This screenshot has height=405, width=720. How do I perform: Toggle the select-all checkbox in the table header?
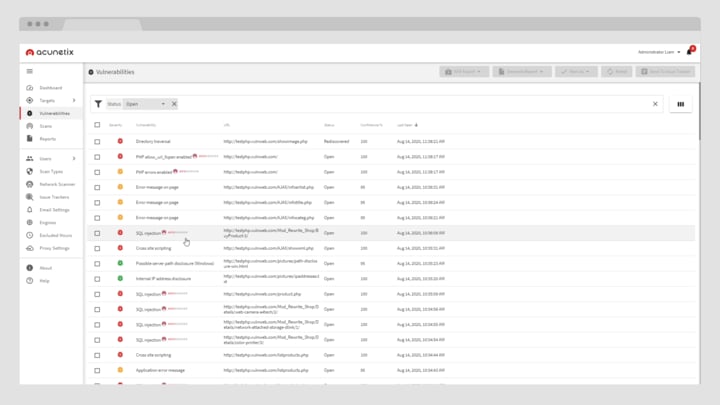97,125
